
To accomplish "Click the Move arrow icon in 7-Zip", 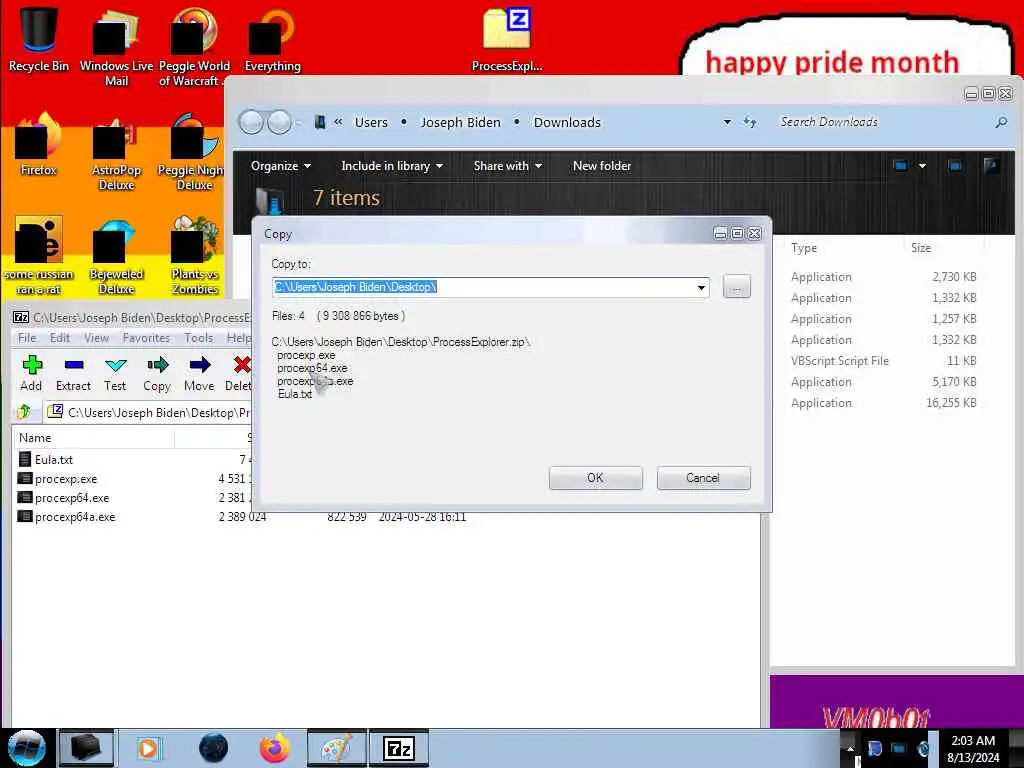I will click(x=199, y=373).
